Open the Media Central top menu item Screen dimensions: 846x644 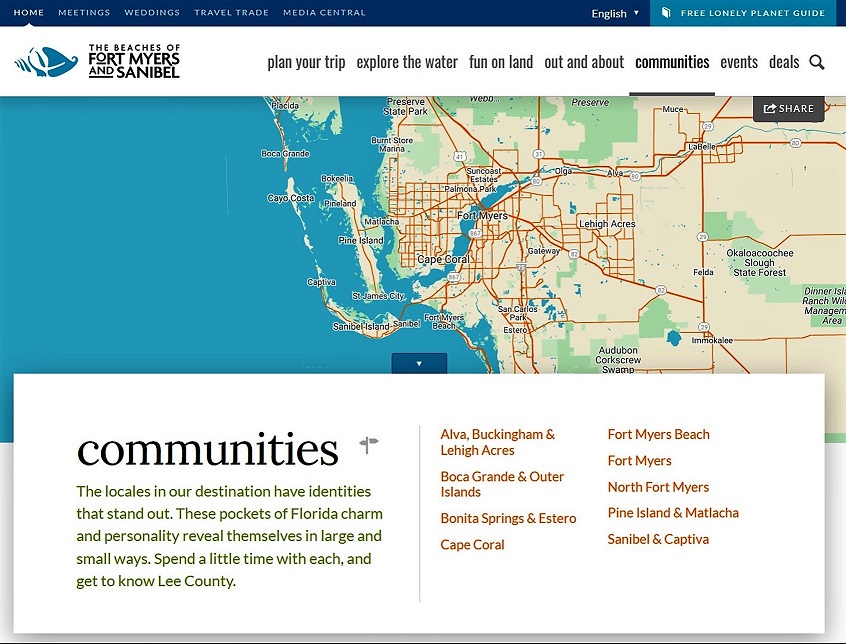[324, 12]
